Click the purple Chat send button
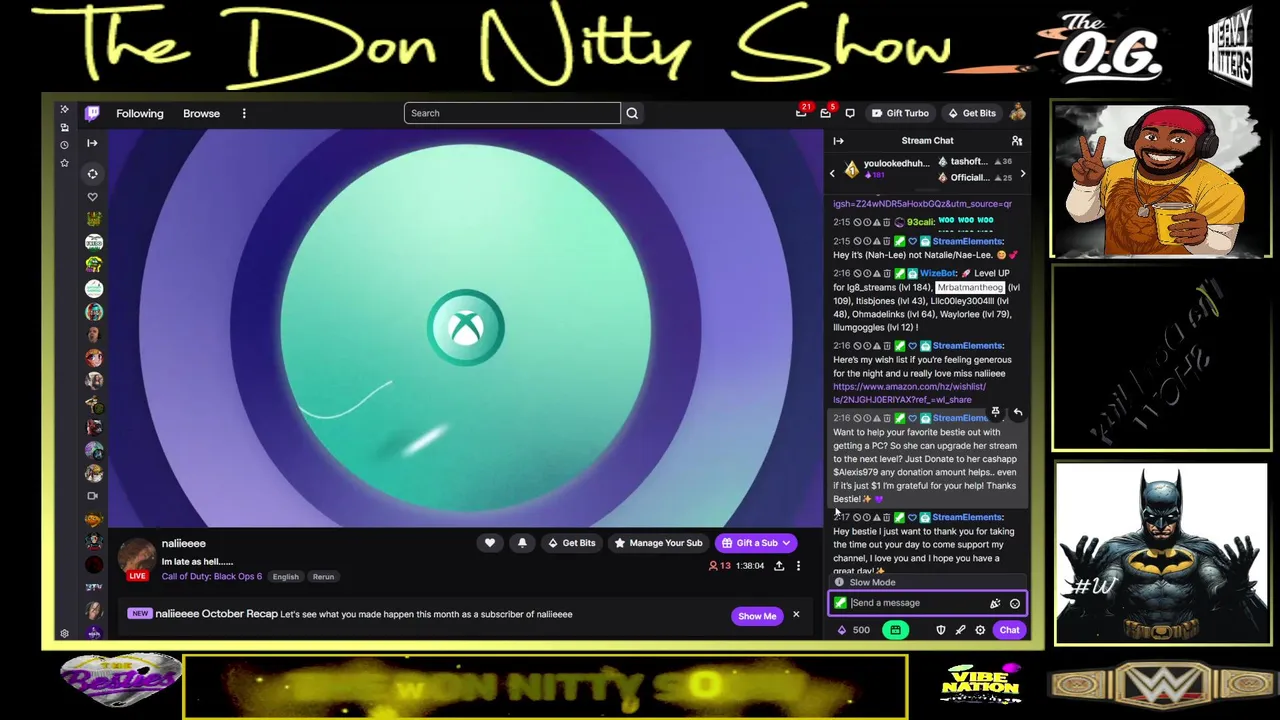Image resolution: width=1280 pixels, height=720 pixels. click(x=1010, y=630)
